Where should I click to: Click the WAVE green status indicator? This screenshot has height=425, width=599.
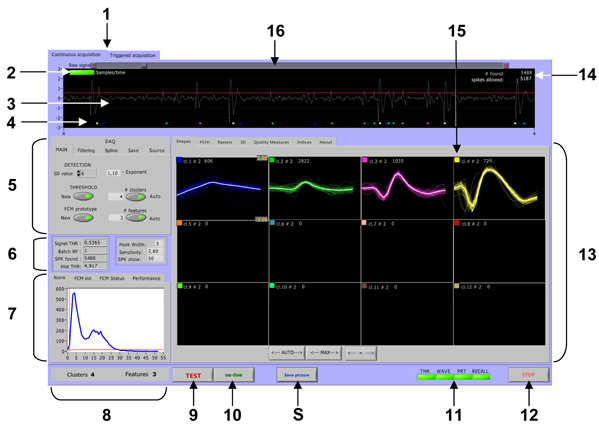click(x=444, y=377)
